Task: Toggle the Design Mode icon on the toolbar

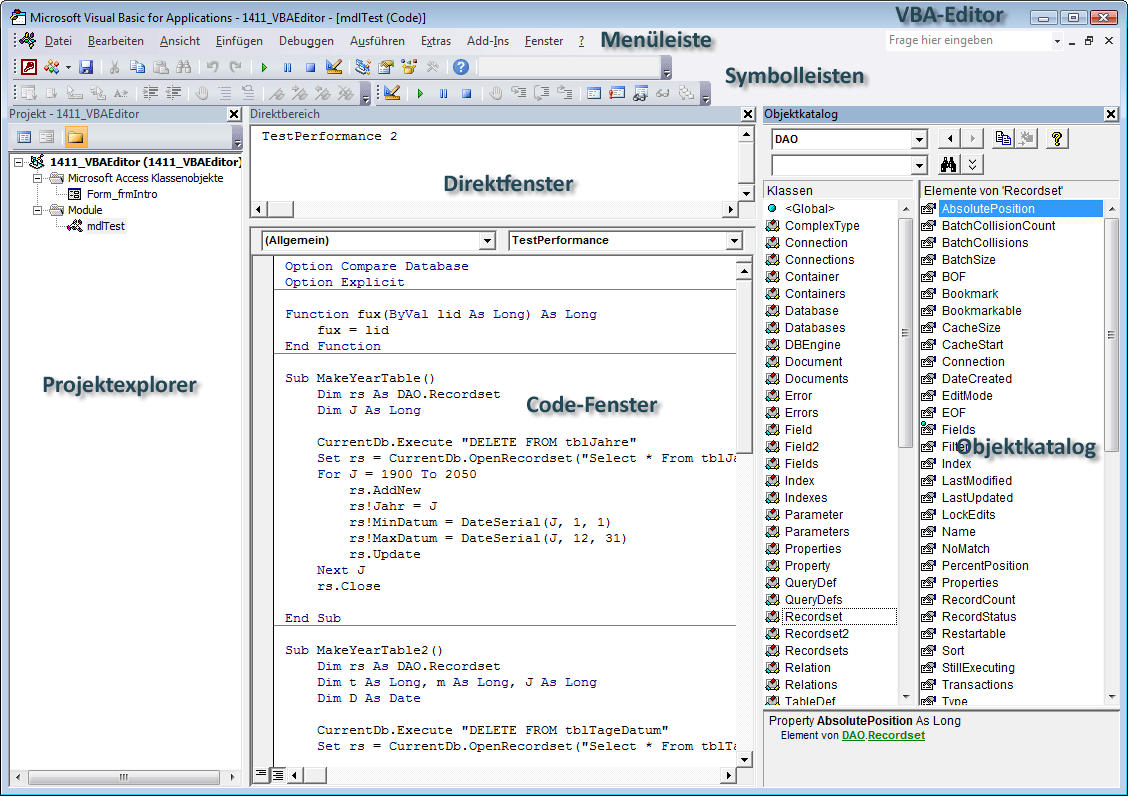Action: pyautogui.click(x=334, y=67)
